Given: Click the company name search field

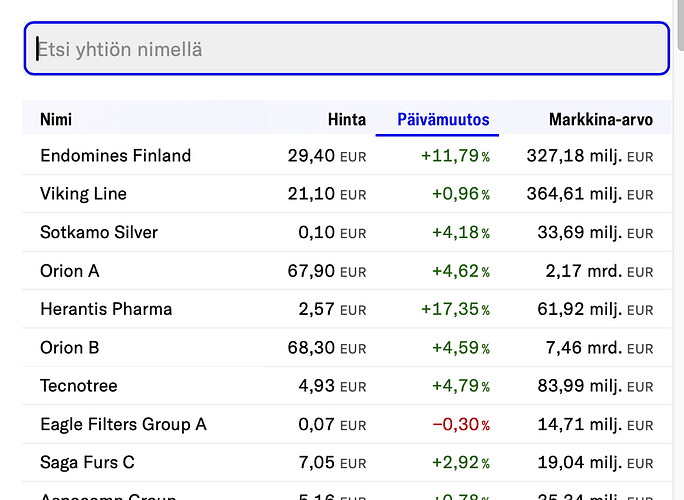Looking at the screenshot, I should click(x=346, y=48).
